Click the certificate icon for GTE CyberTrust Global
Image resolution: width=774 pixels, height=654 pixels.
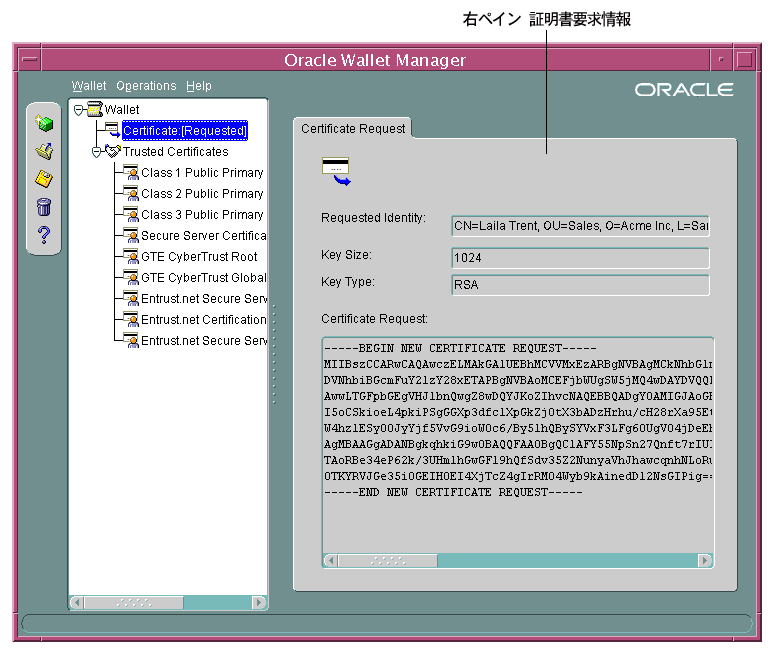coord(131,277)
